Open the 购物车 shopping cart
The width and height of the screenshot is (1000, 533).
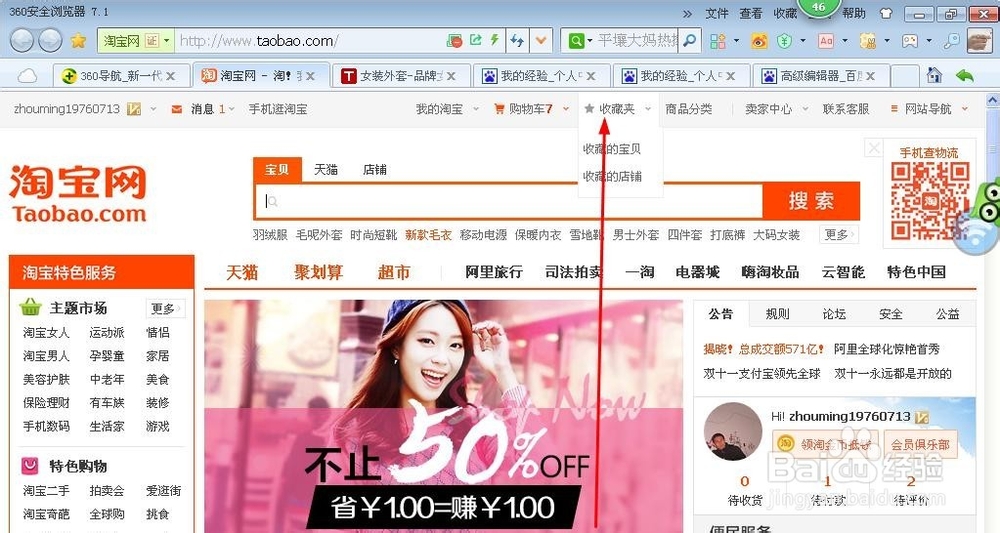(x=531, y=109)
